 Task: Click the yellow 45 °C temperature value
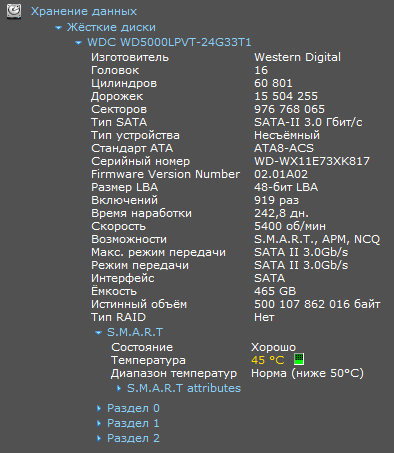pos(268,360)
